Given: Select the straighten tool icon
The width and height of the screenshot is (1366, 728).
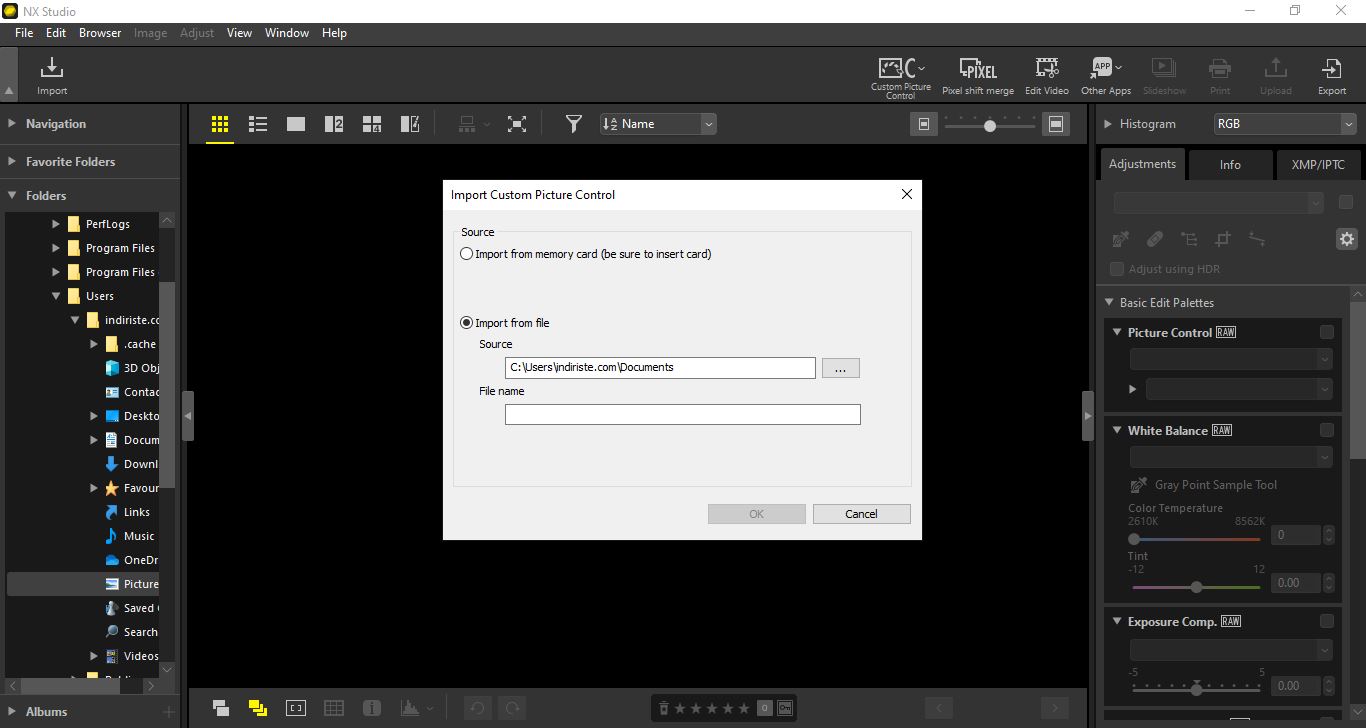Looking at the screenshot, I should click(1257, 239).
